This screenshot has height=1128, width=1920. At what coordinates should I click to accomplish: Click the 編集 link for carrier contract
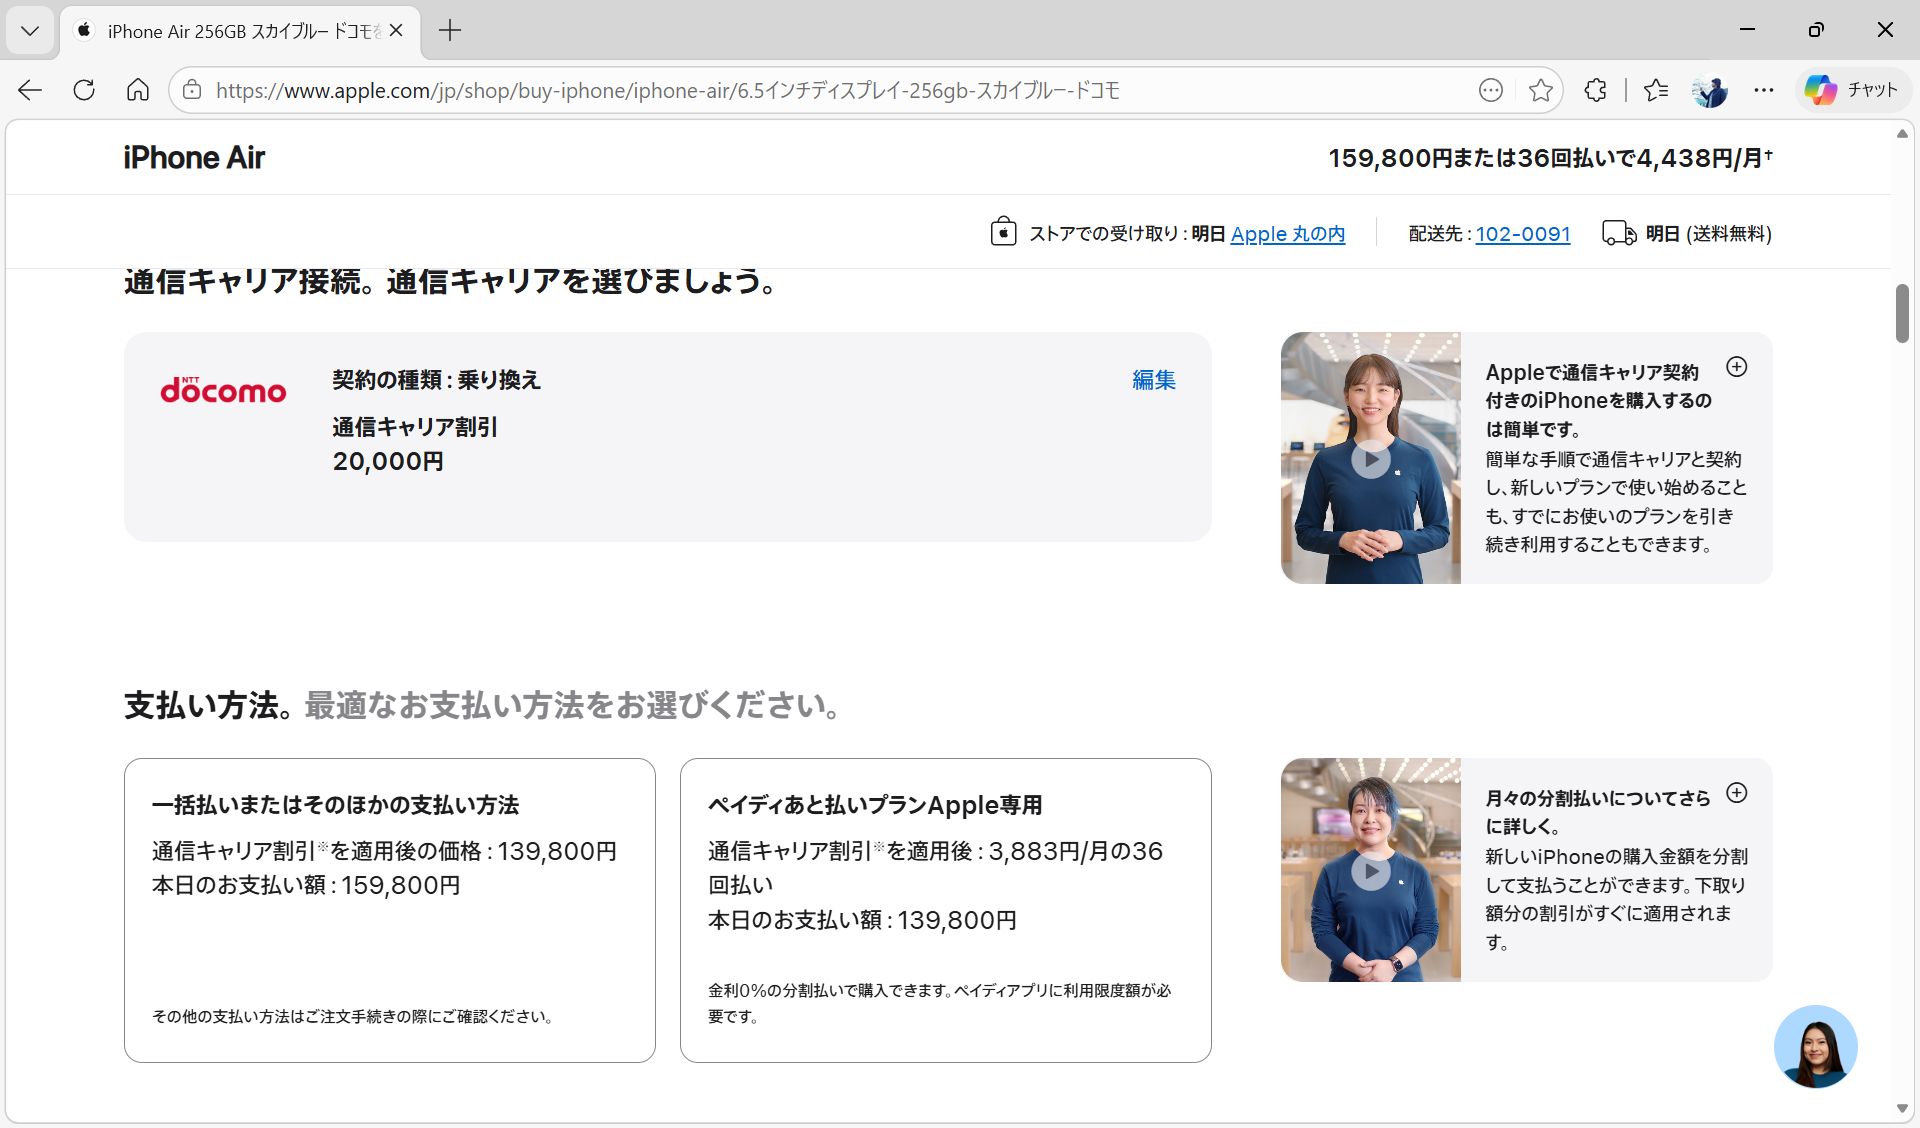(1153, 380)
